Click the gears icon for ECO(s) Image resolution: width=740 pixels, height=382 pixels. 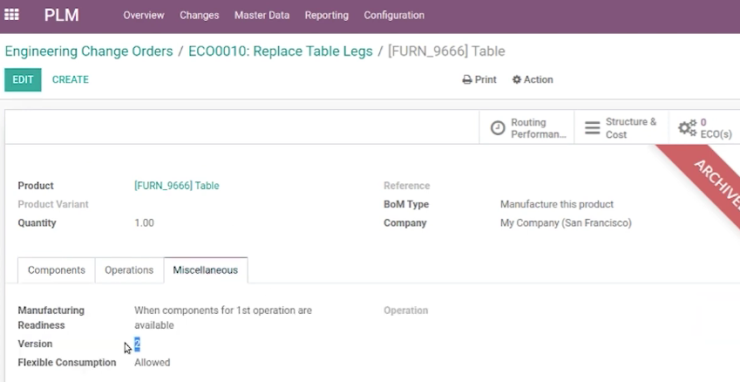687,128
